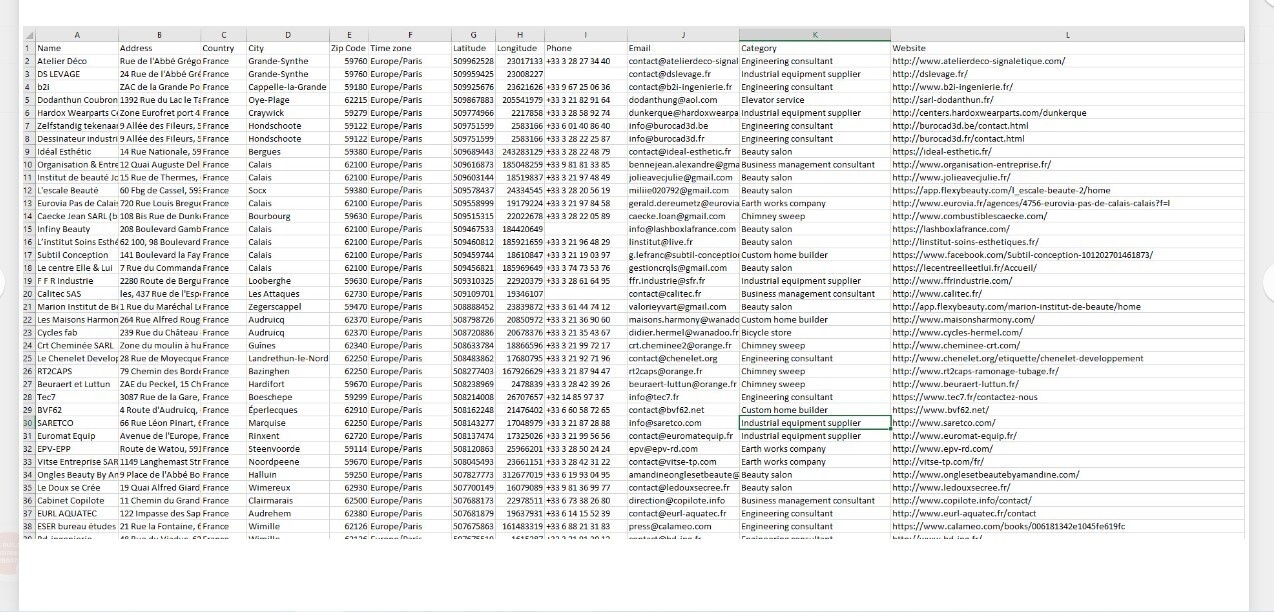Click email cell 'linstitut@live.fr'
The image size is (1274, 612).
click(683, 242)
